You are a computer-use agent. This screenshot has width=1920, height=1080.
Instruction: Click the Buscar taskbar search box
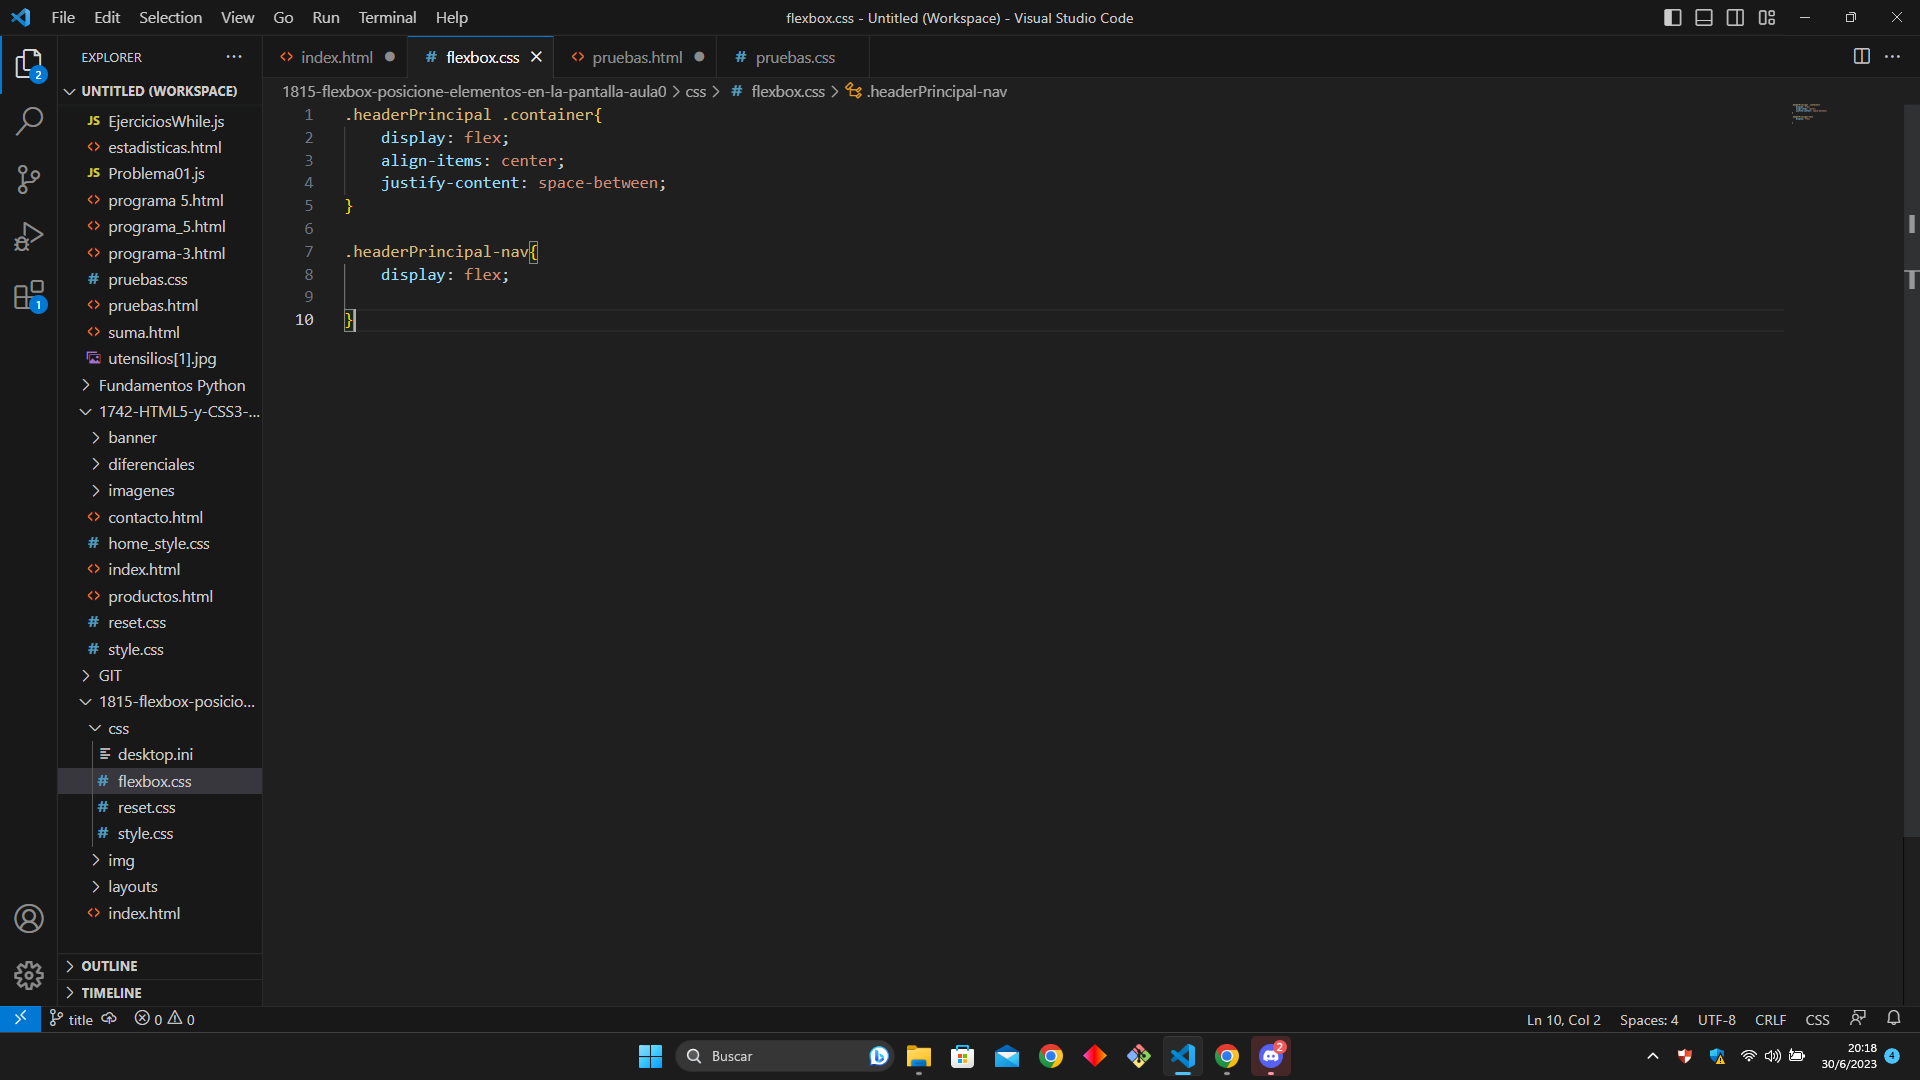[x=784, y=1056]
